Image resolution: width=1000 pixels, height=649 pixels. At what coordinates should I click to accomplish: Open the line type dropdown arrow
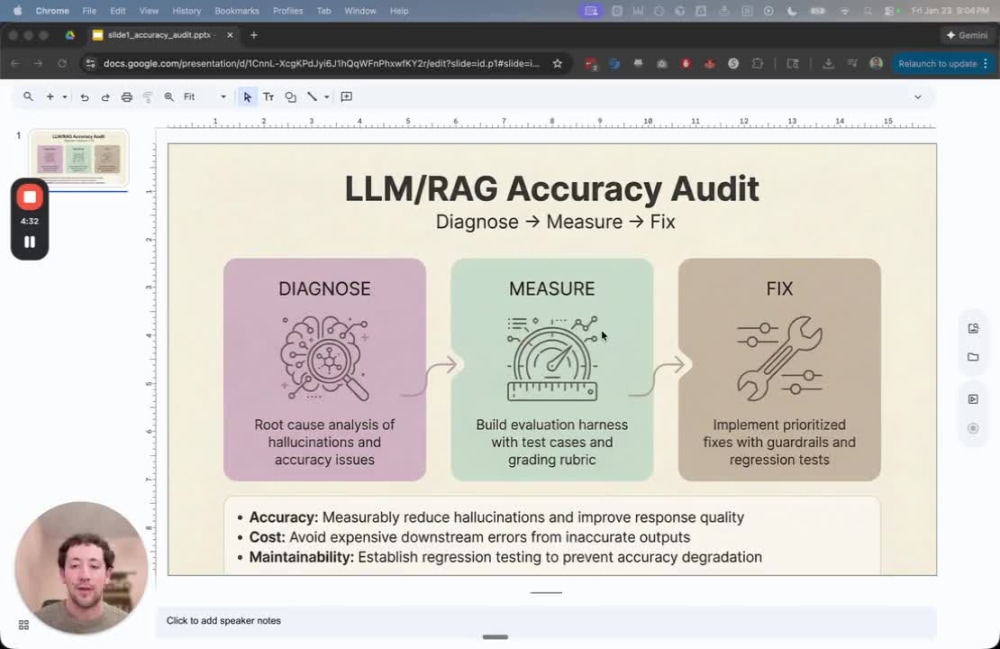pyautogui.click(x=327, y=97)
